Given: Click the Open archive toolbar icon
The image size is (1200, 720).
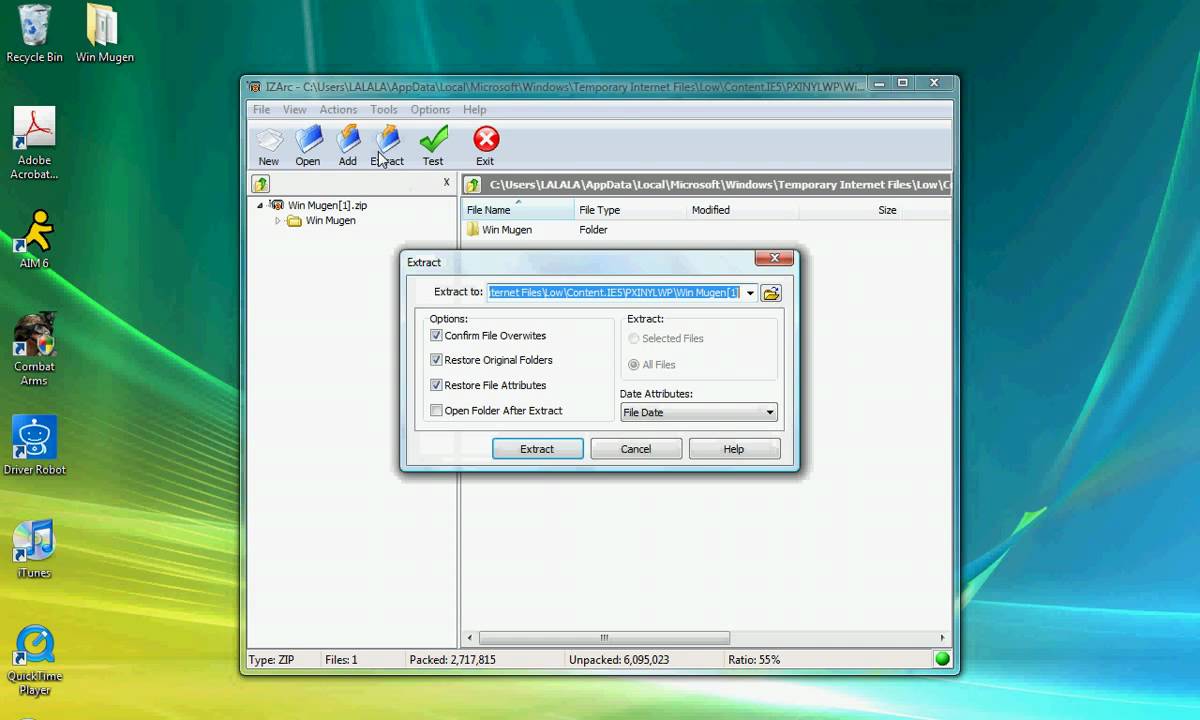Looking at the screenshot, I should (x=308, y=146).
